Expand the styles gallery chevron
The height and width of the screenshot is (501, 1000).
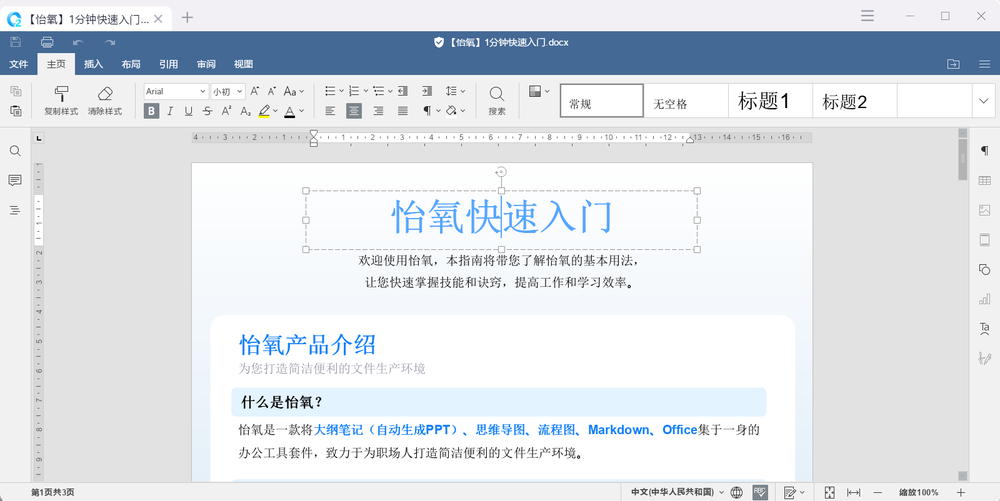point(983,100)
